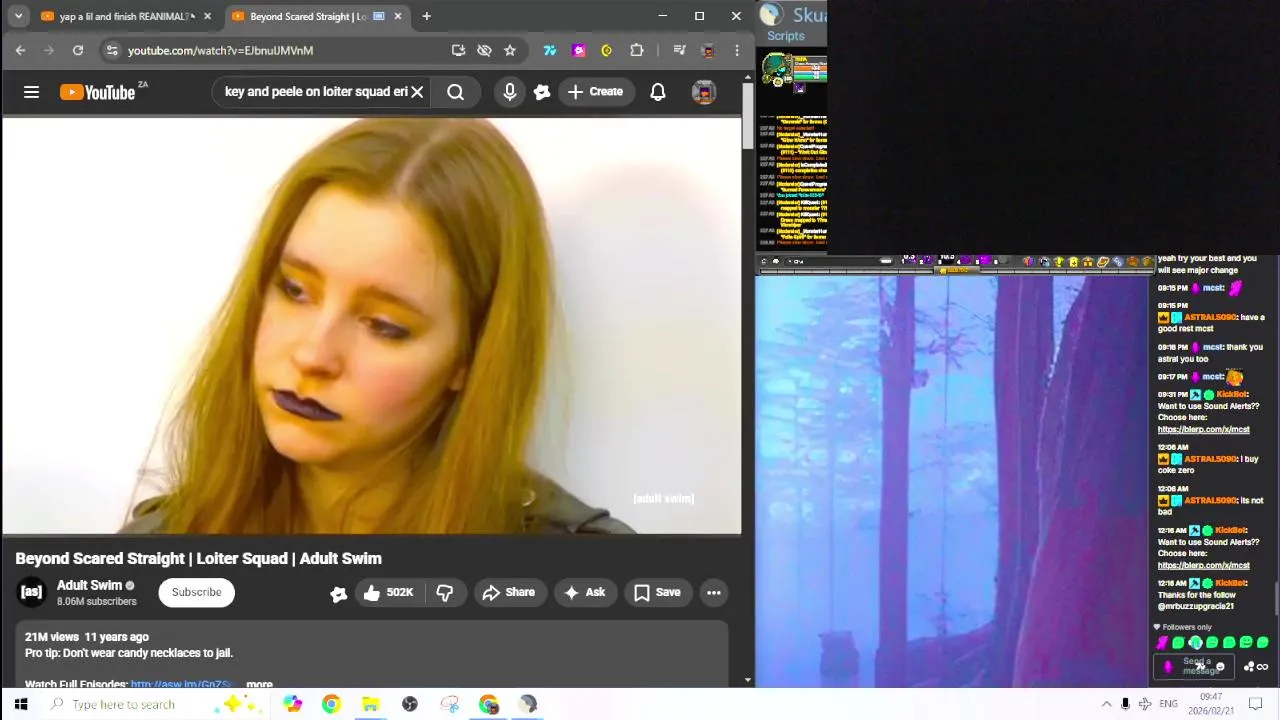Screen dimensions: 1280x720
Task: View site information icon in address bar
Action: (112, 50)
